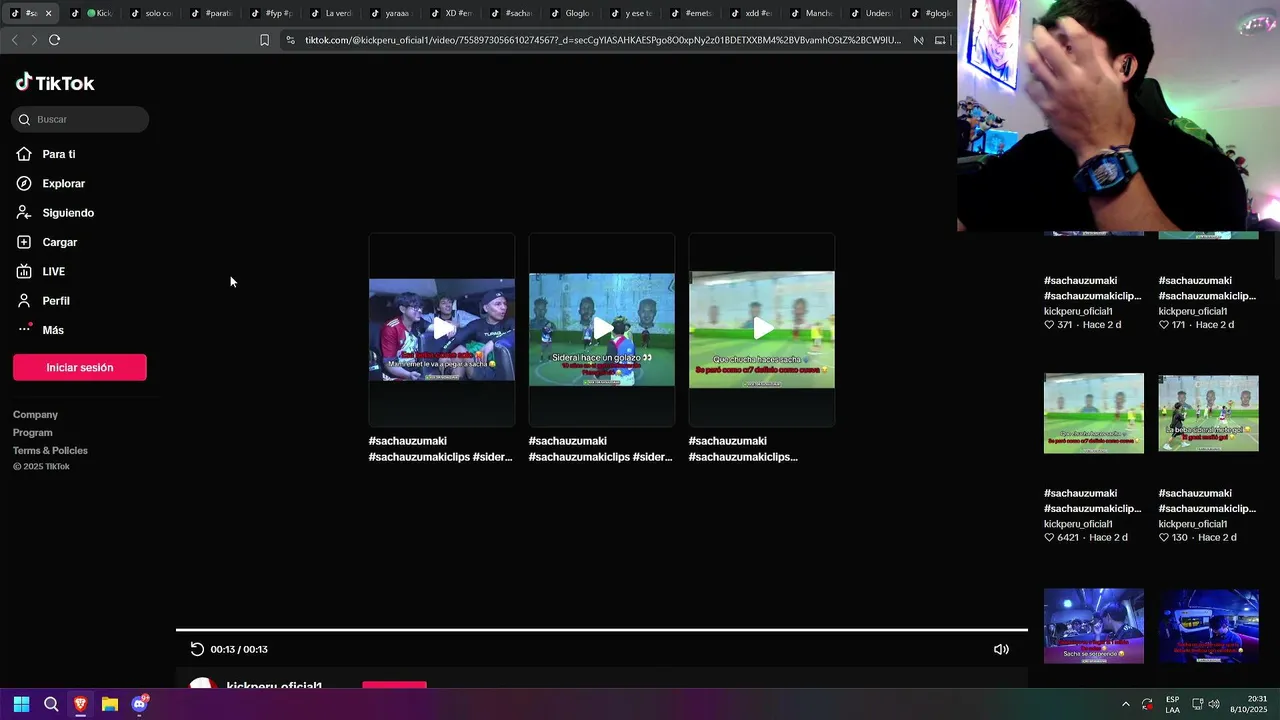
Task: Click the TikTok URL address bar
Action: point(602,40)
